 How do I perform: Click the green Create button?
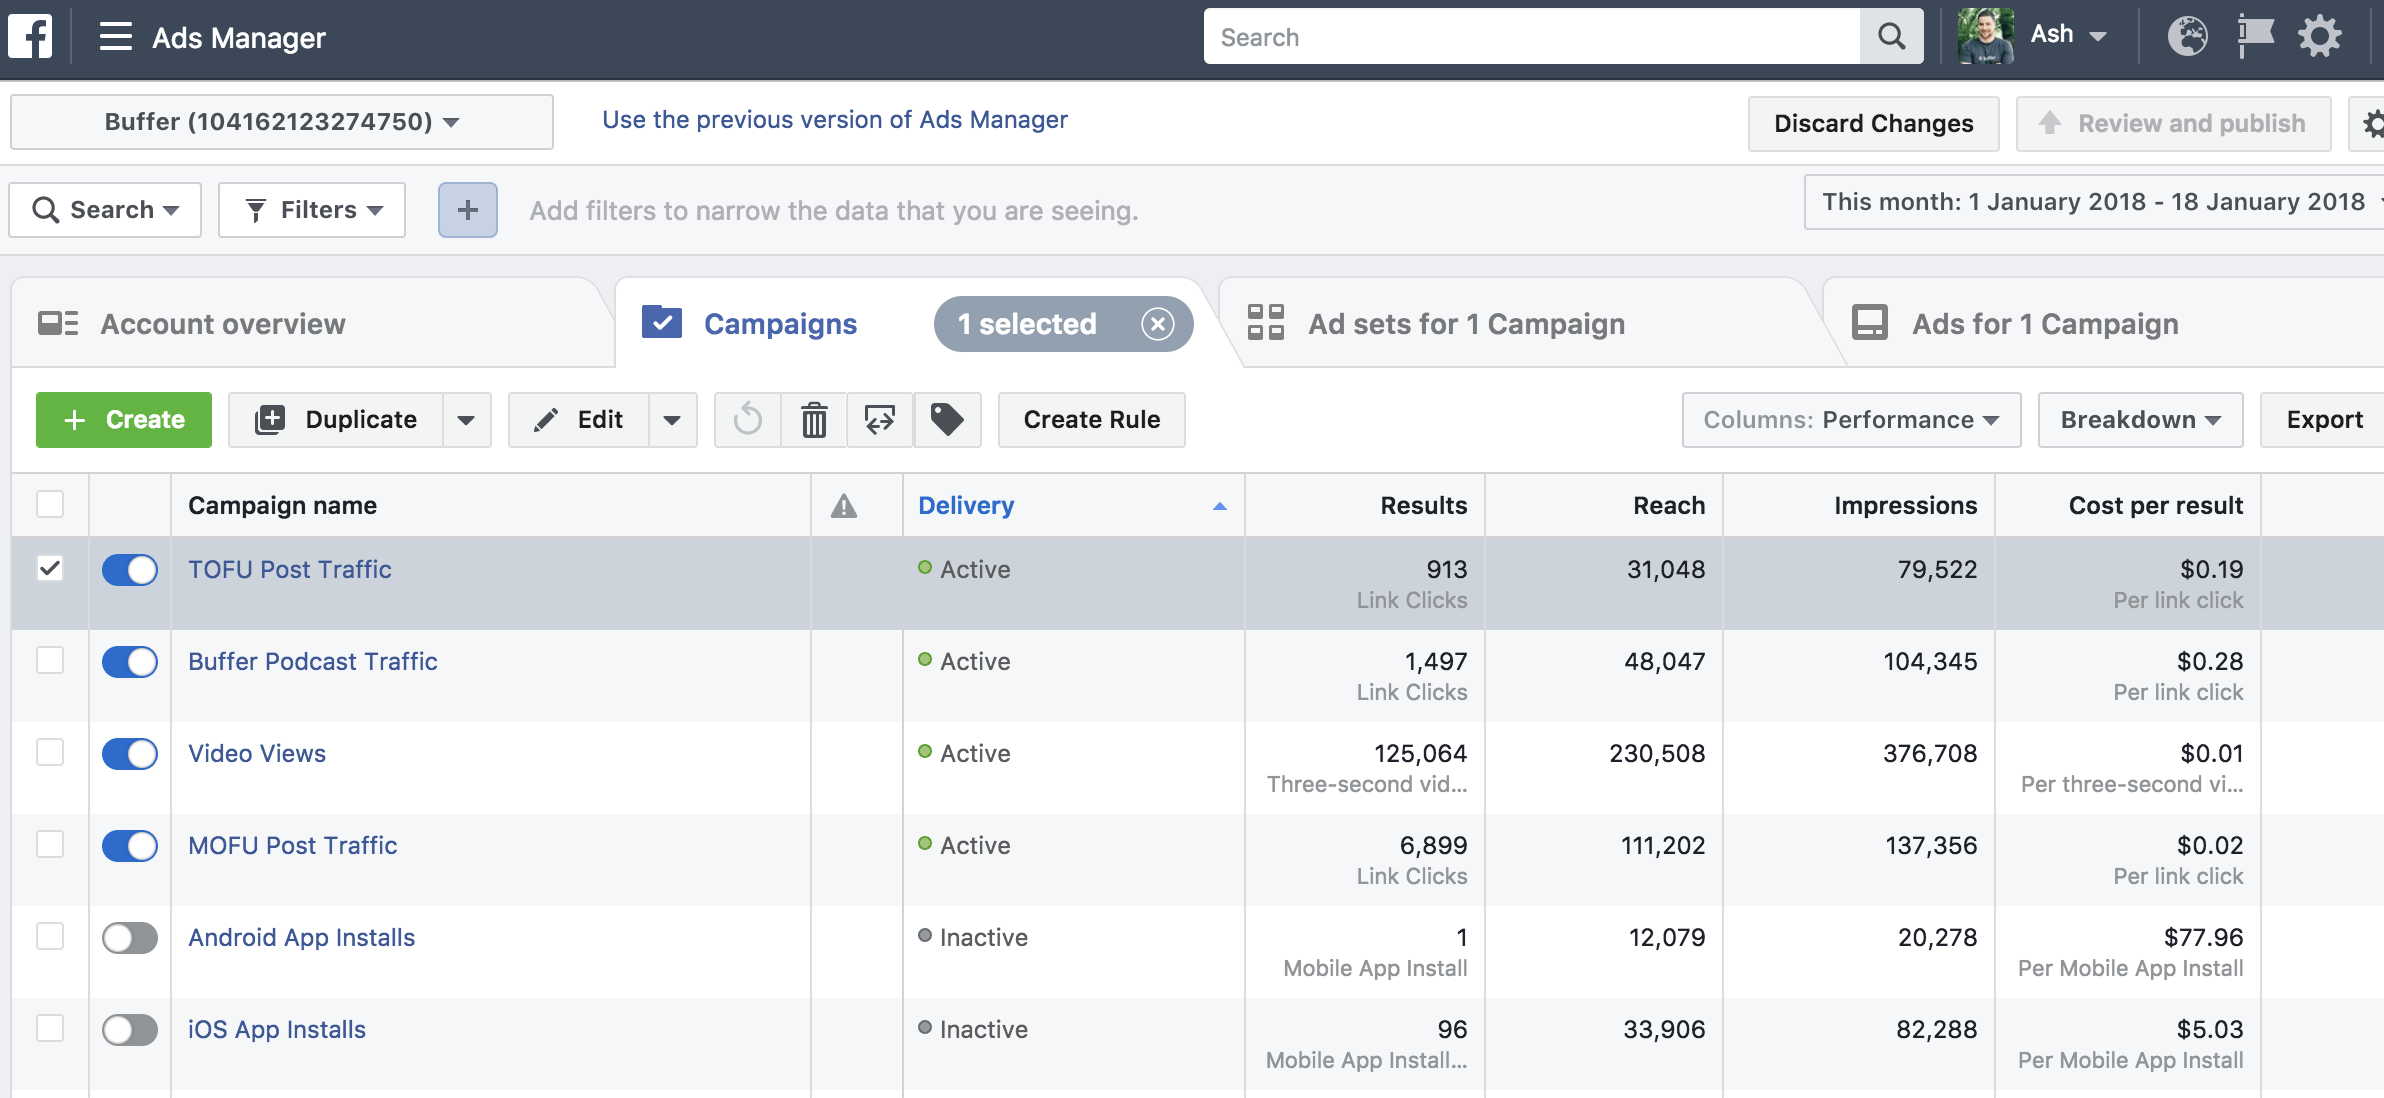click(123, 420)
